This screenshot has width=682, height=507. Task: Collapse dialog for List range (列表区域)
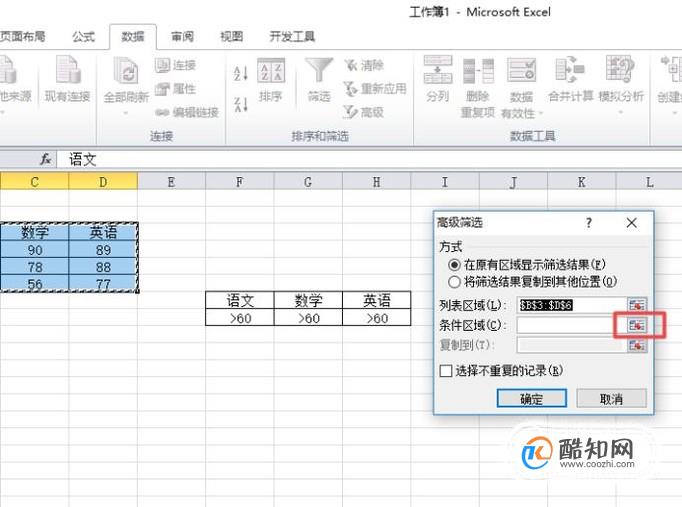637,305
